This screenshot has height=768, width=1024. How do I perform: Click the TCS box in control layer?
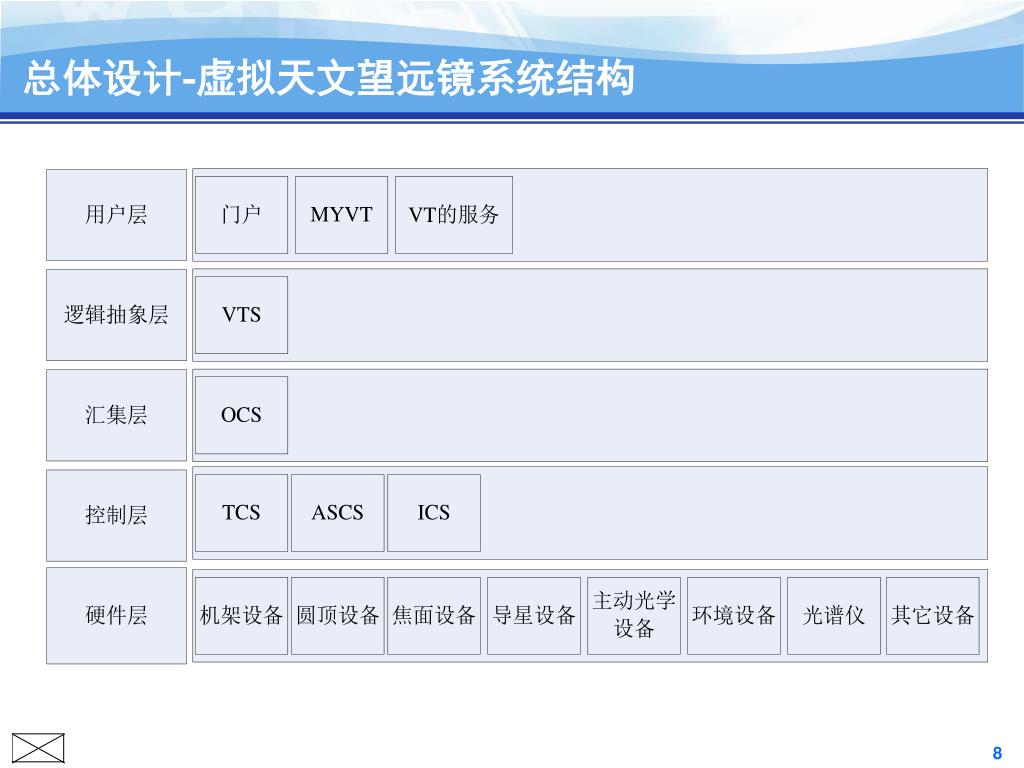(x=242, y=513)
